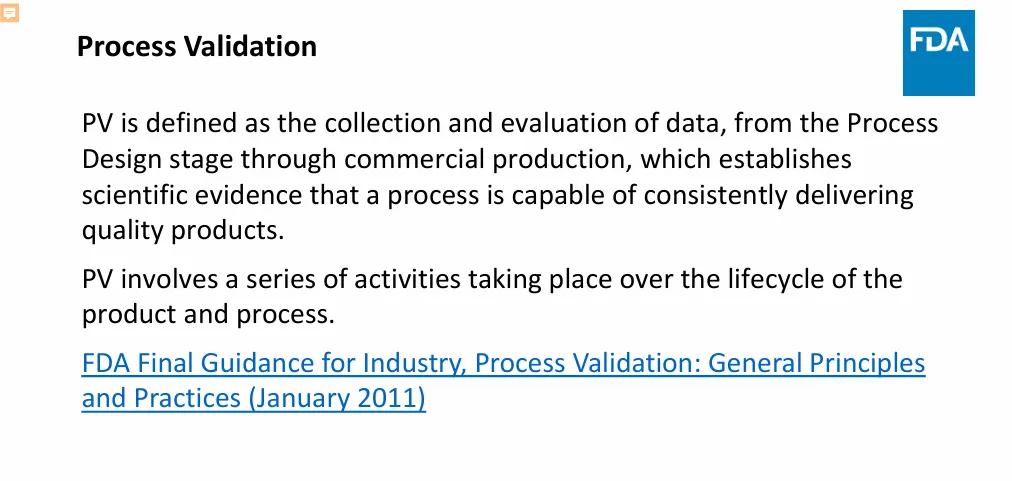1012x481 pixels.
Task: Click the "and Practices (January 2011)" link text
Action: pyautogui.click(x=254, y=398)
